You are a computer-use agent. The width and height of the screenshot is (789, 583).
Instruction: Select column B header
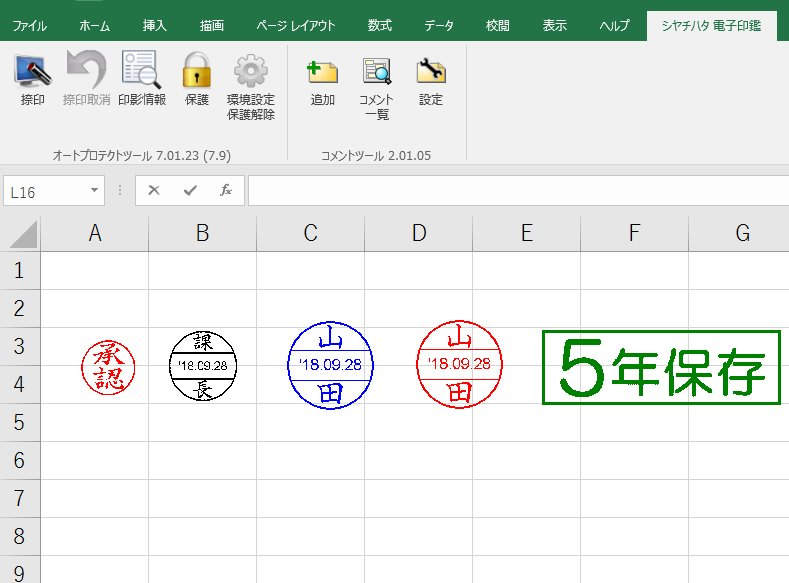(x=203, y=233)
